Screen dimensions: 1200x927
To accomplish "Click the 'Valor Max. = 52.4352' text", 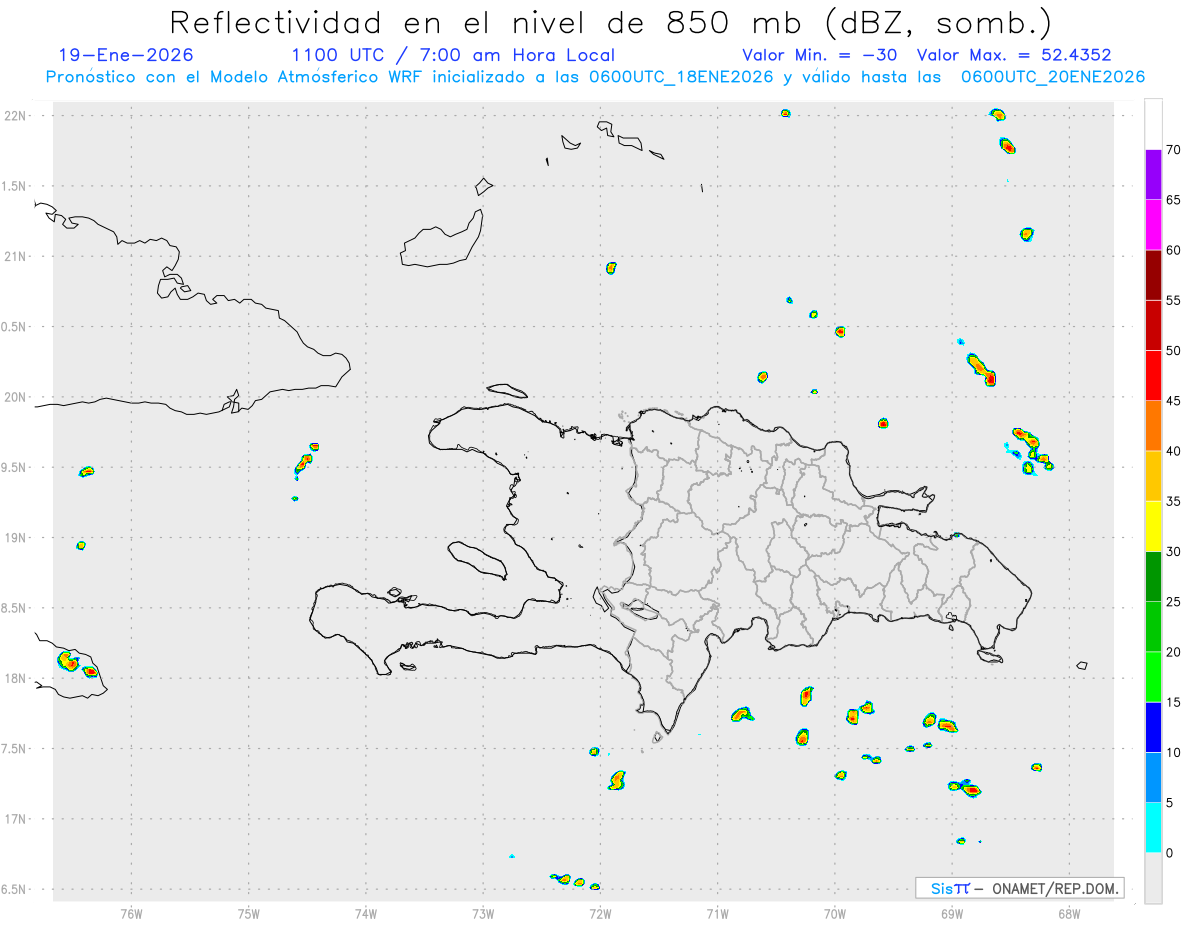I will [1014, 56].
